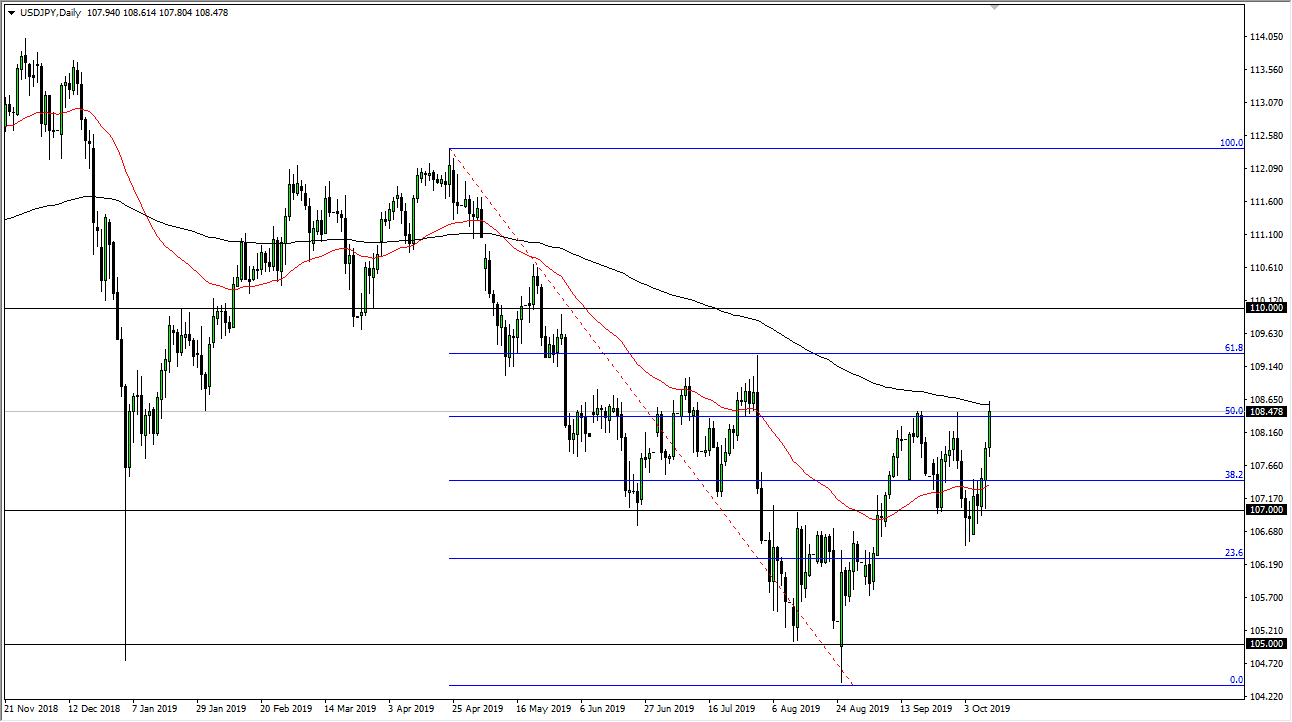Click the USDJPY,Daily chart title text

coord(50,13)
